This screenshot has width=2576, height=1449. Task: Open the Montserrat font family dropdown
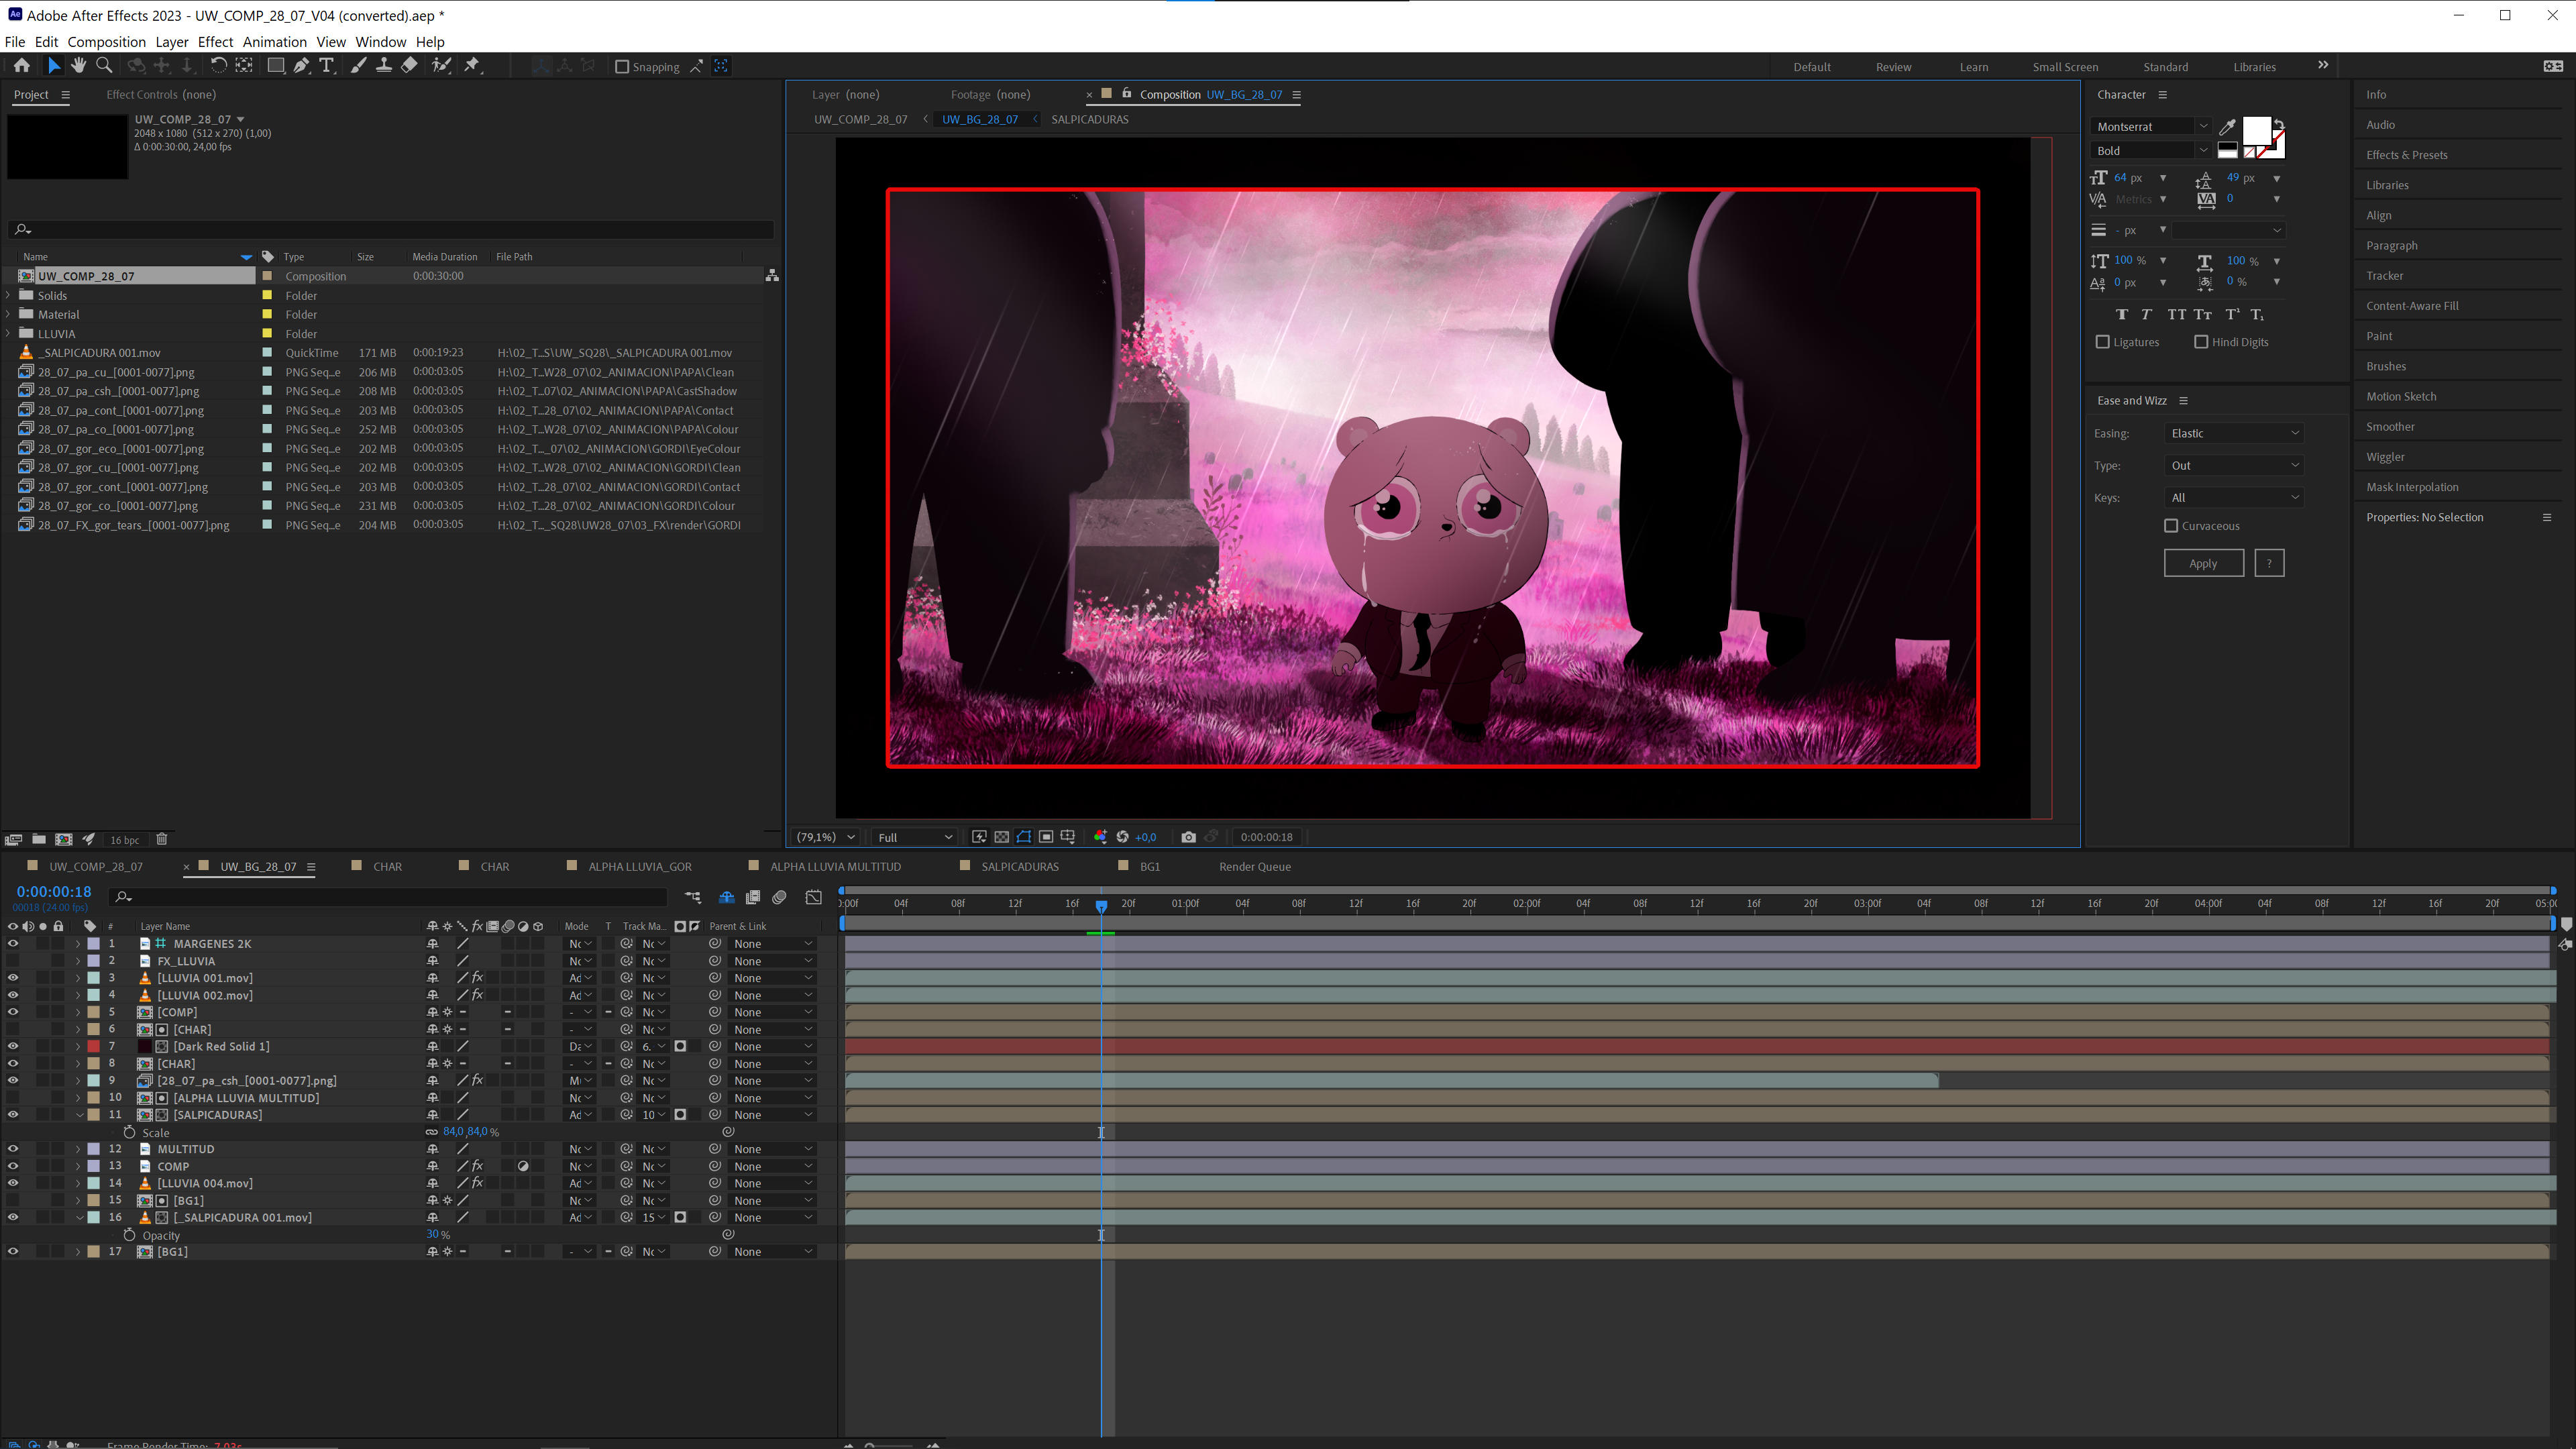2151,126
